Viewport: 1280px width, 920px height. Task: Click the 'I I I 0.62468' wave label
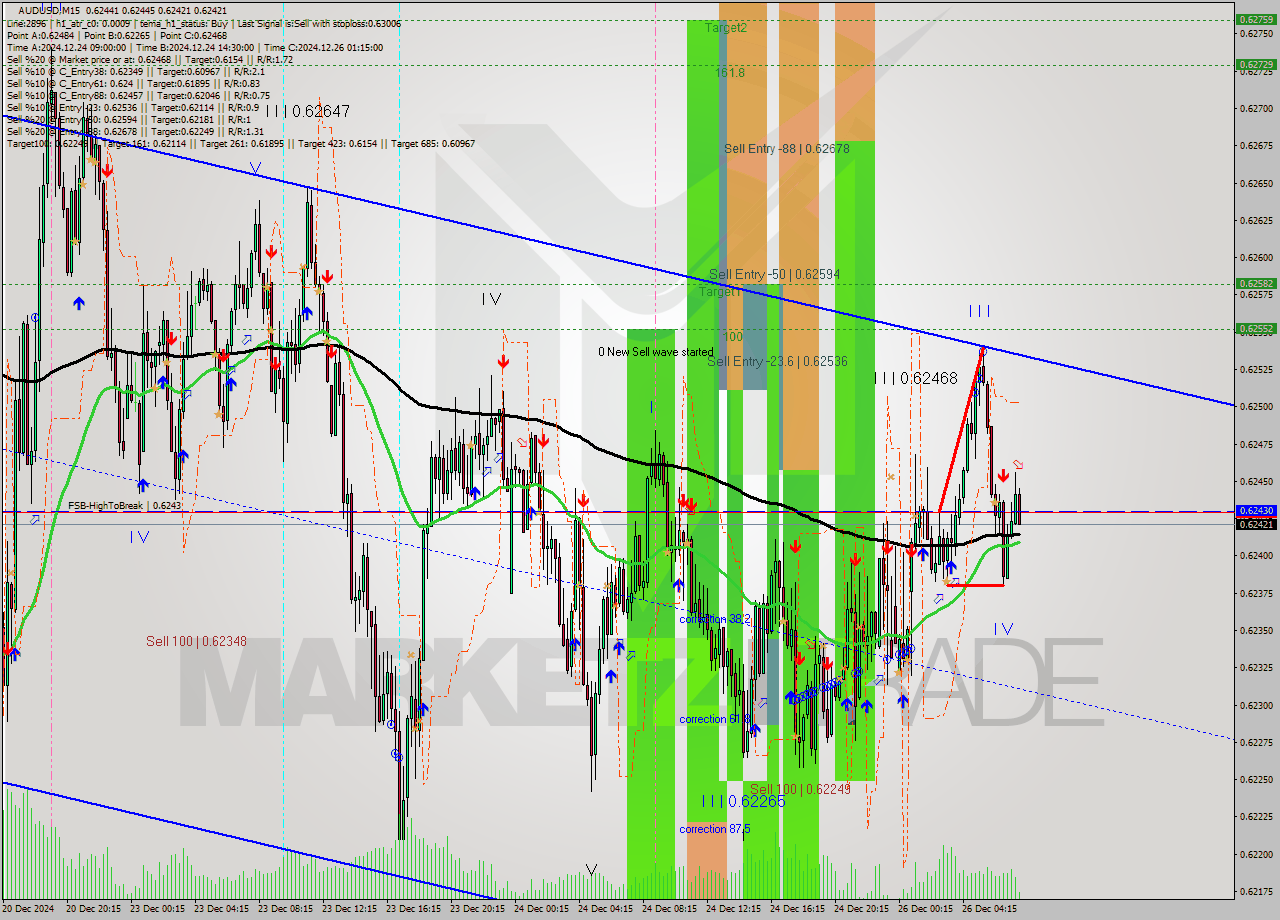coord(916,378)
